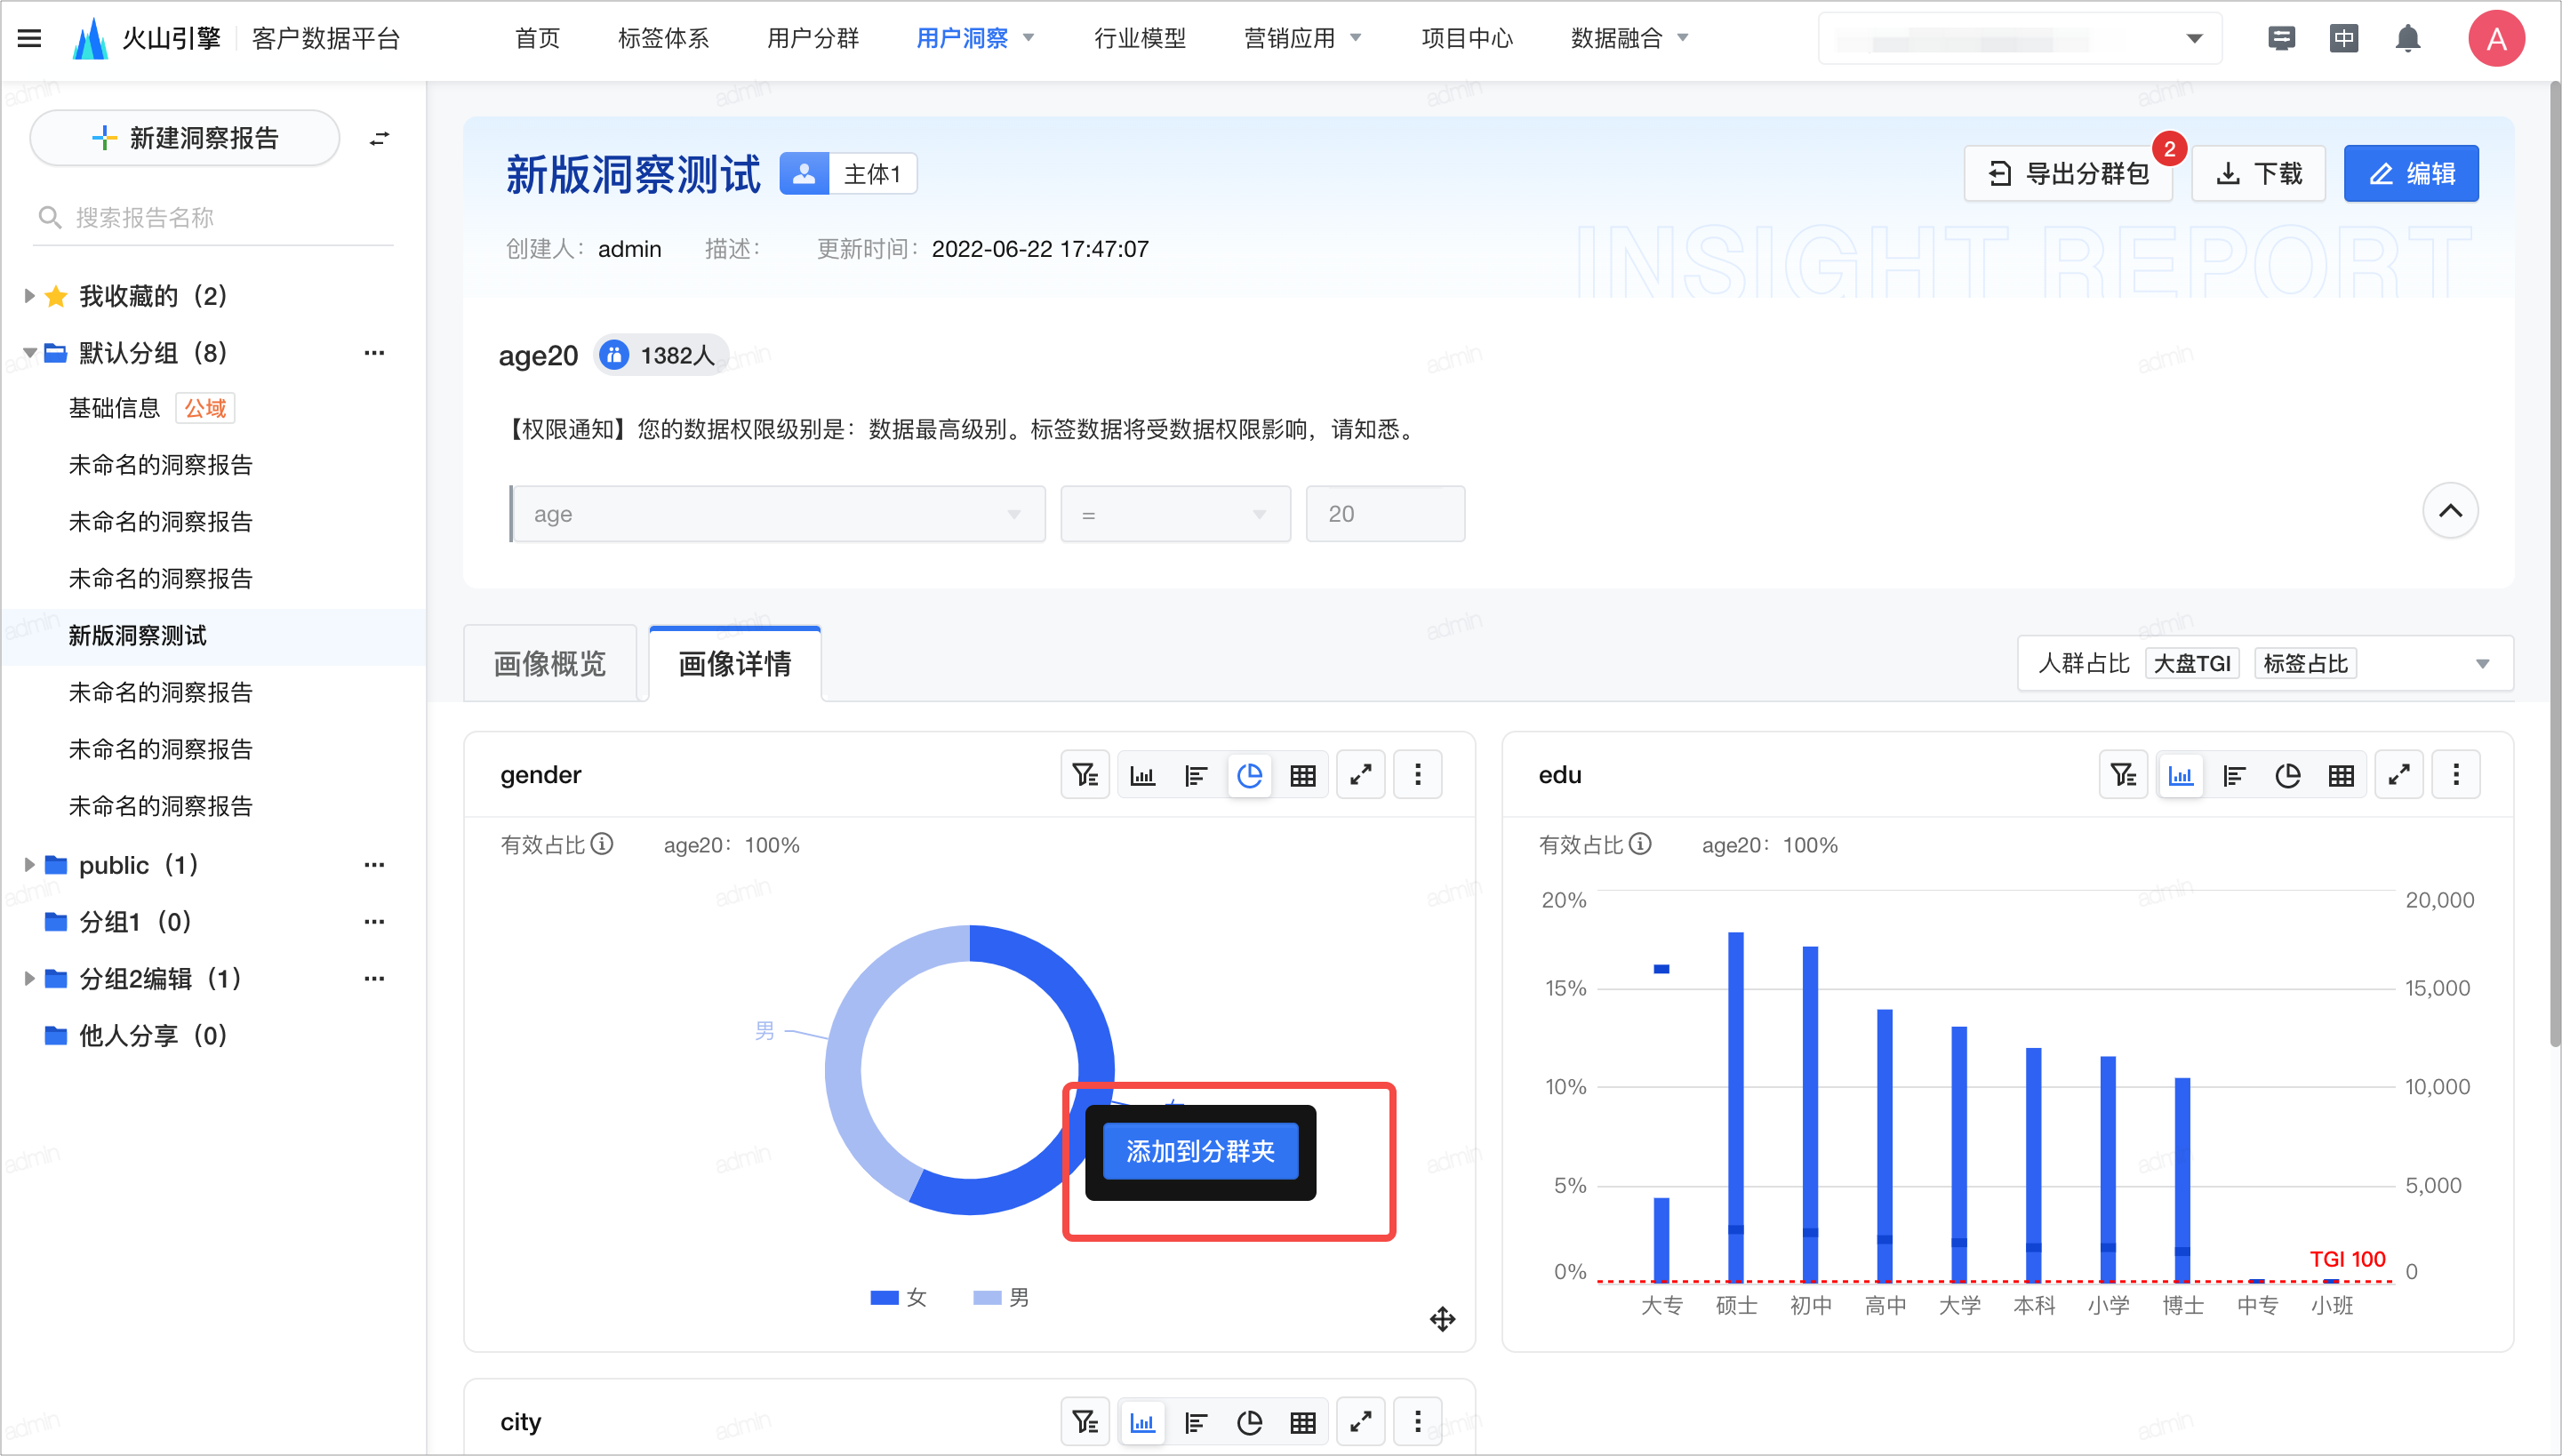
Task: Click 下载 button
Action: 2259,173
